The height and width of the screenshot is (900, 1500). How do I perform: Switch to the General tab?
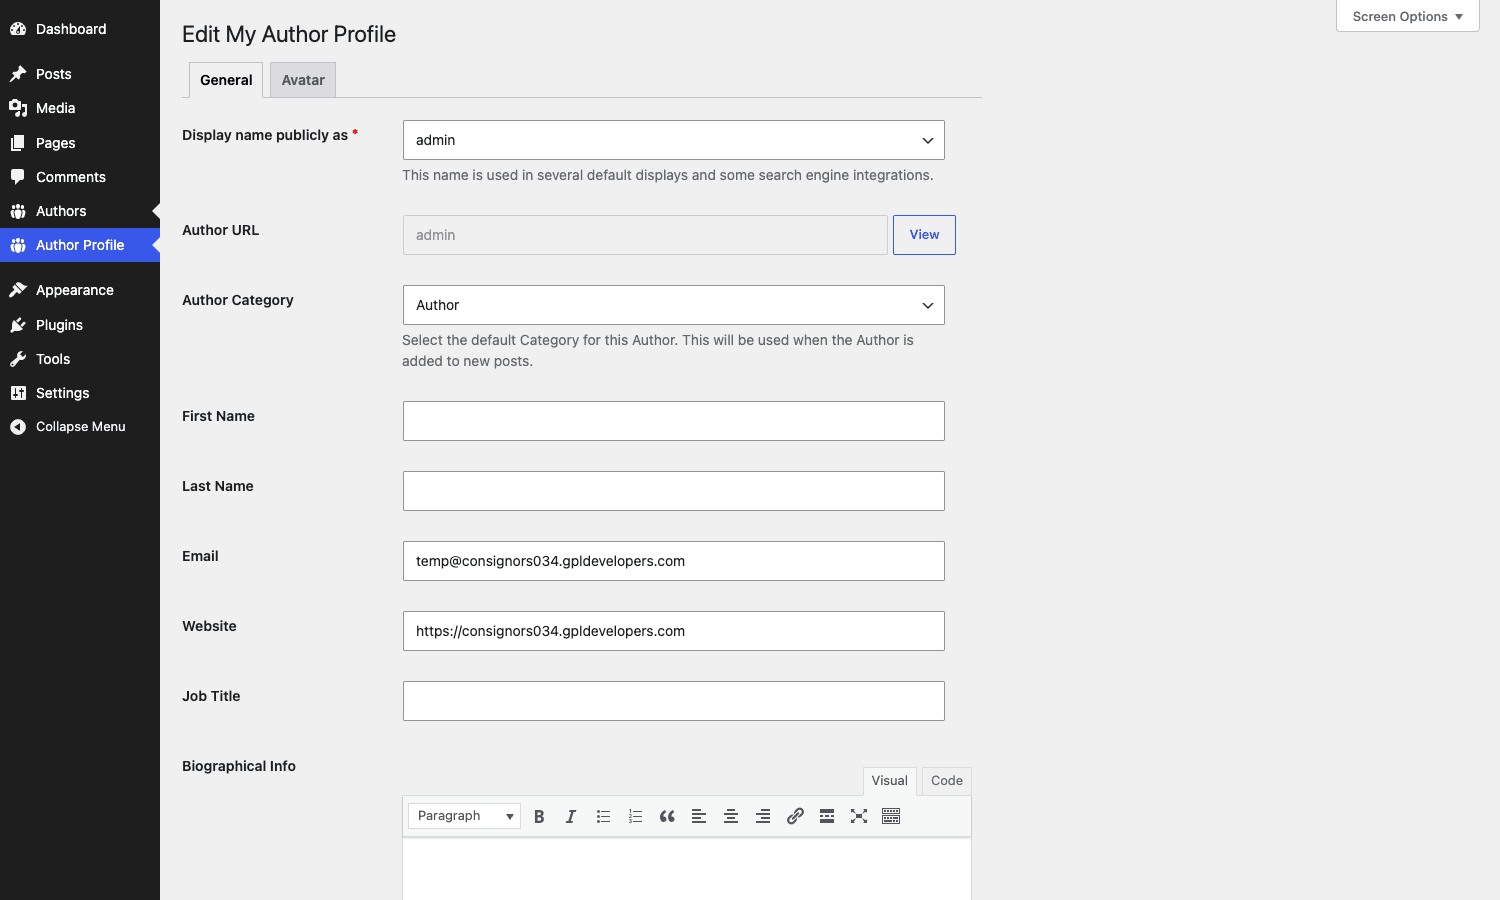tap(226, 80)
